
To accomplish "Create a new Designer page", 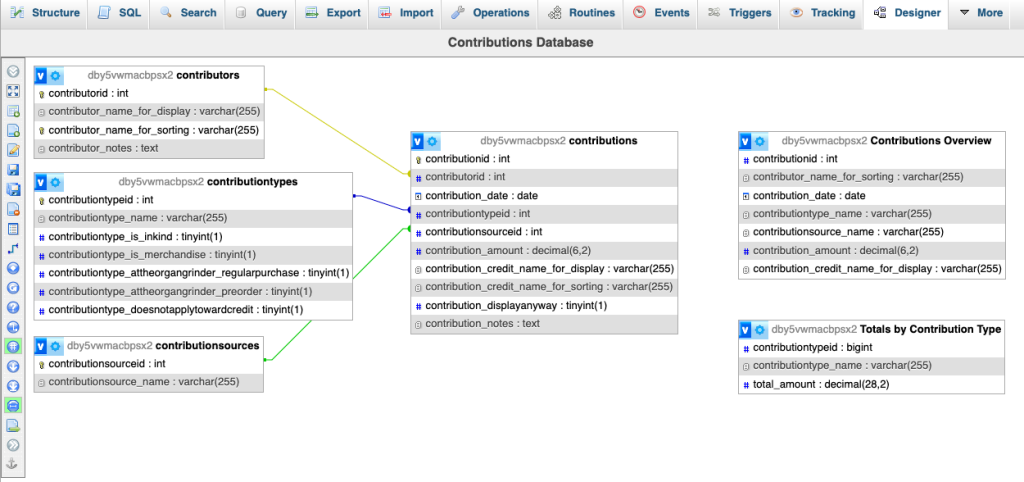I will (x=12, y=131).
